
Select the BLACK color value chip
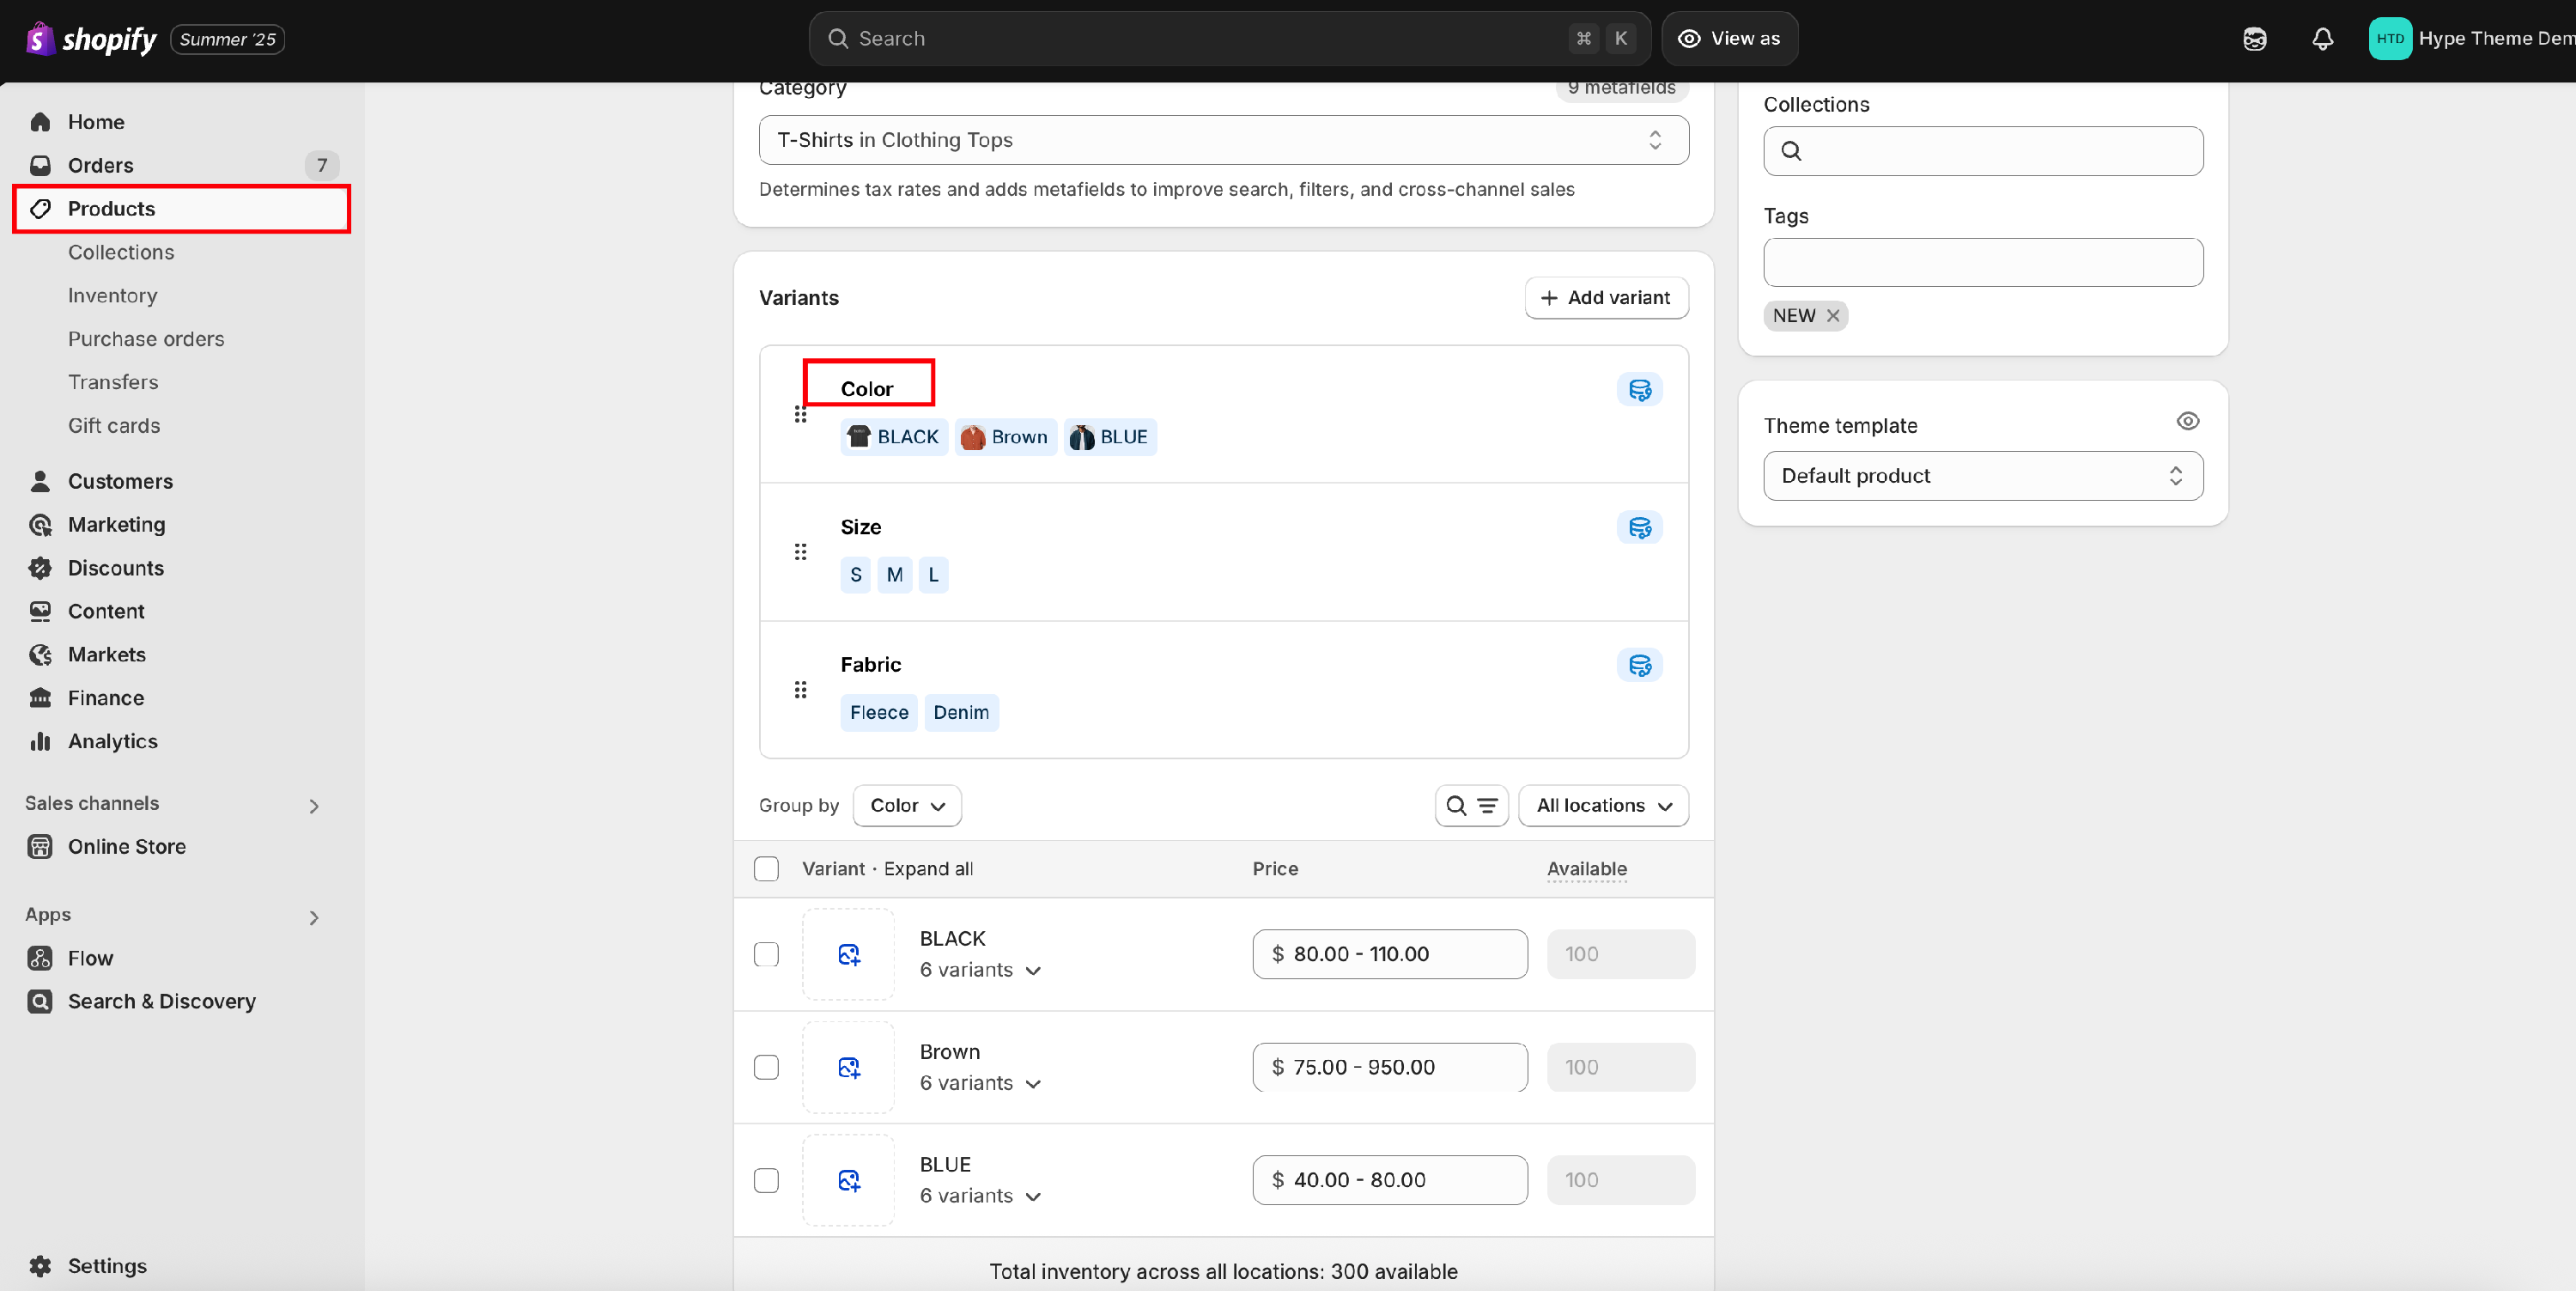(x=894, y=438)
